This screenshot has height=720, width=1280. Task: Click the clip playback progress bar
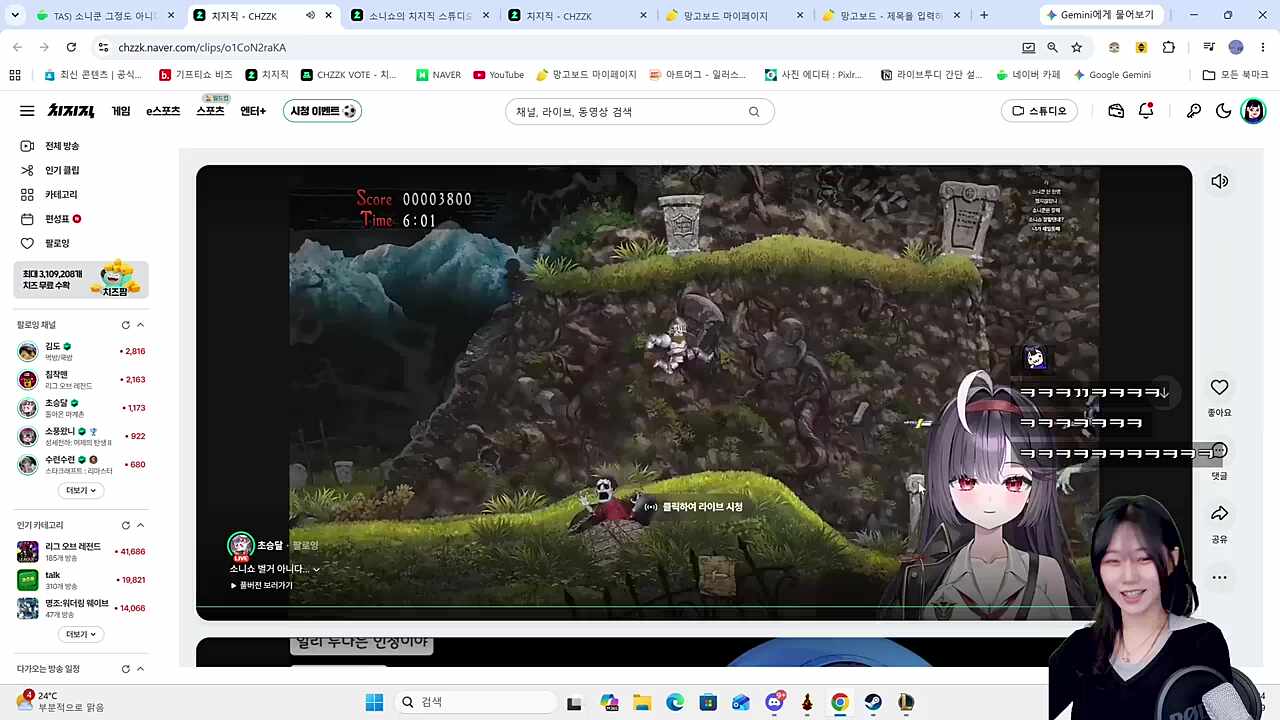pyautogui.click(x=646, y=606)
